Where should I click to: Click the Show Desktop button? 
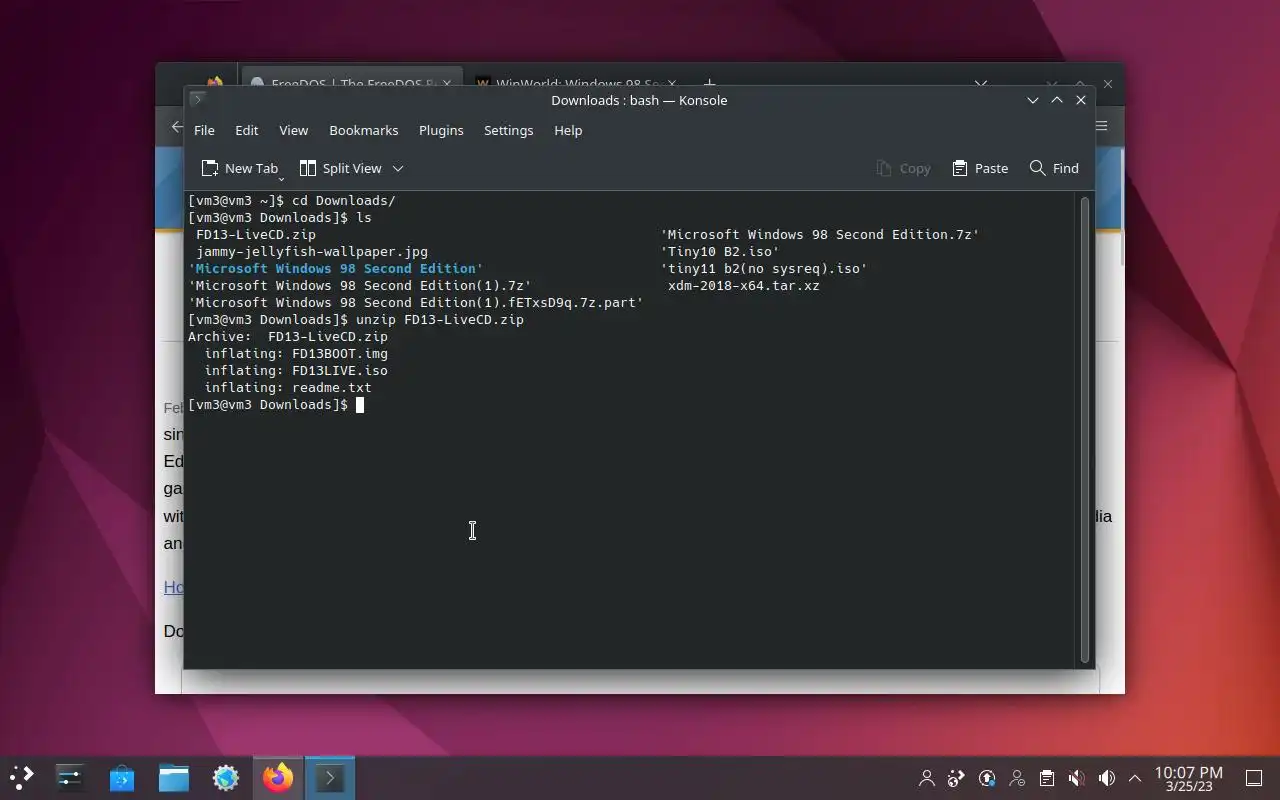tap(1253, 778)
